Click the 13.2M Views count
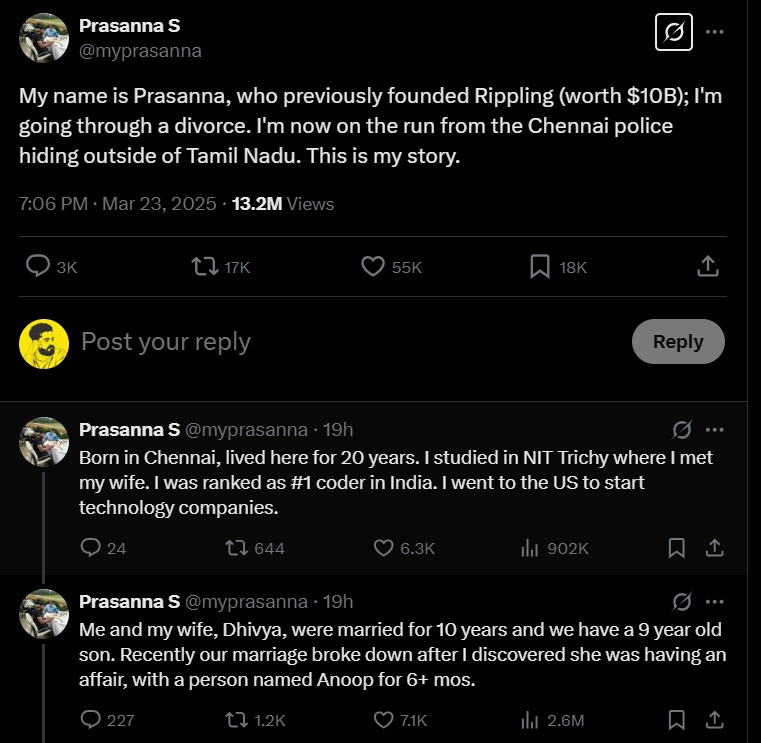Viewport: 761px width, 743px height. tap(283, 204)
